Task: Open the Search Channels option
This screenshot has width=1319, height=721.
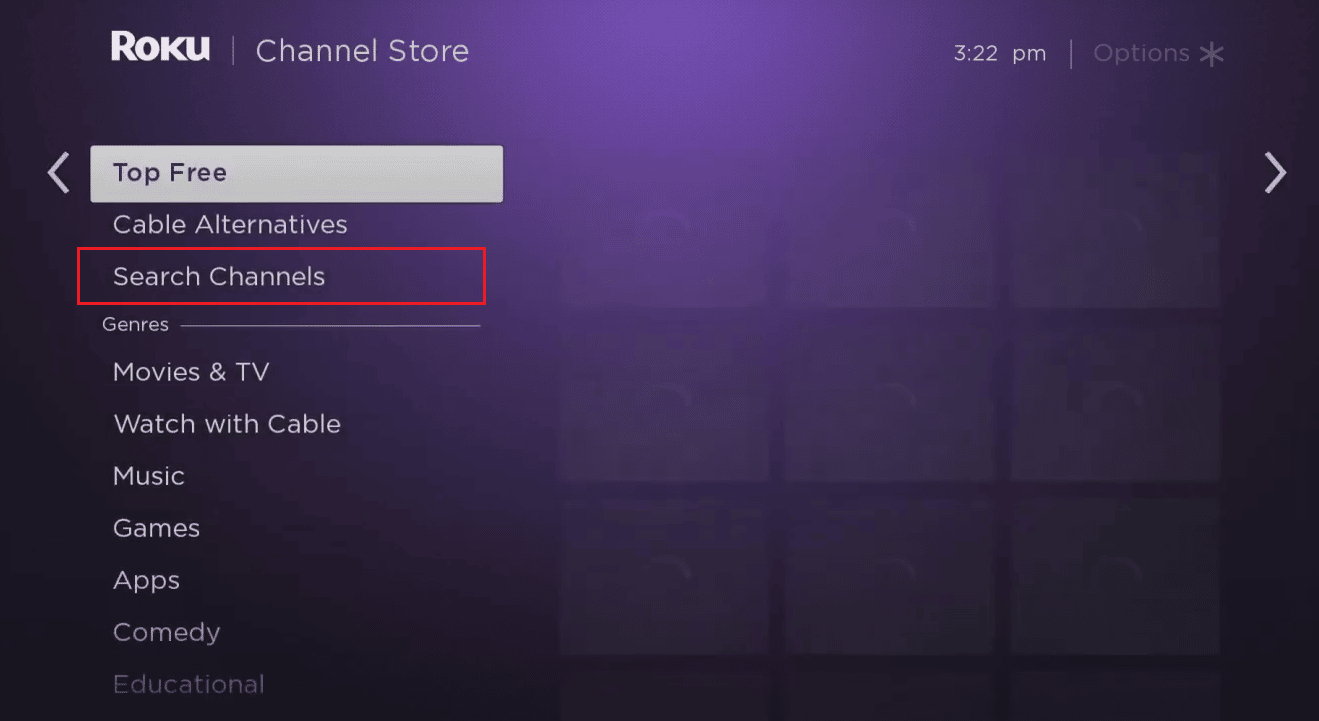Action: coord(220,276)
